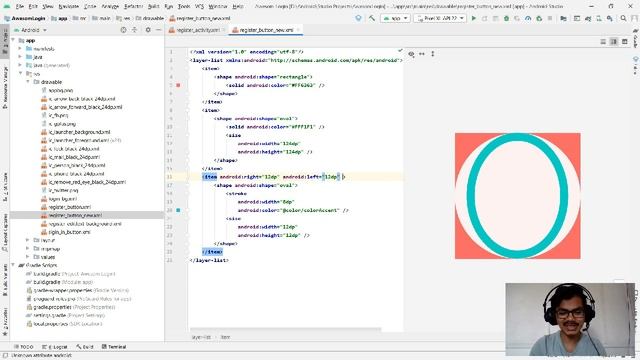Image resolution: width=640 pixels, height=360 pixels.
Task: Open the AVD Manager toolbar icon
Action: [599, 18]
